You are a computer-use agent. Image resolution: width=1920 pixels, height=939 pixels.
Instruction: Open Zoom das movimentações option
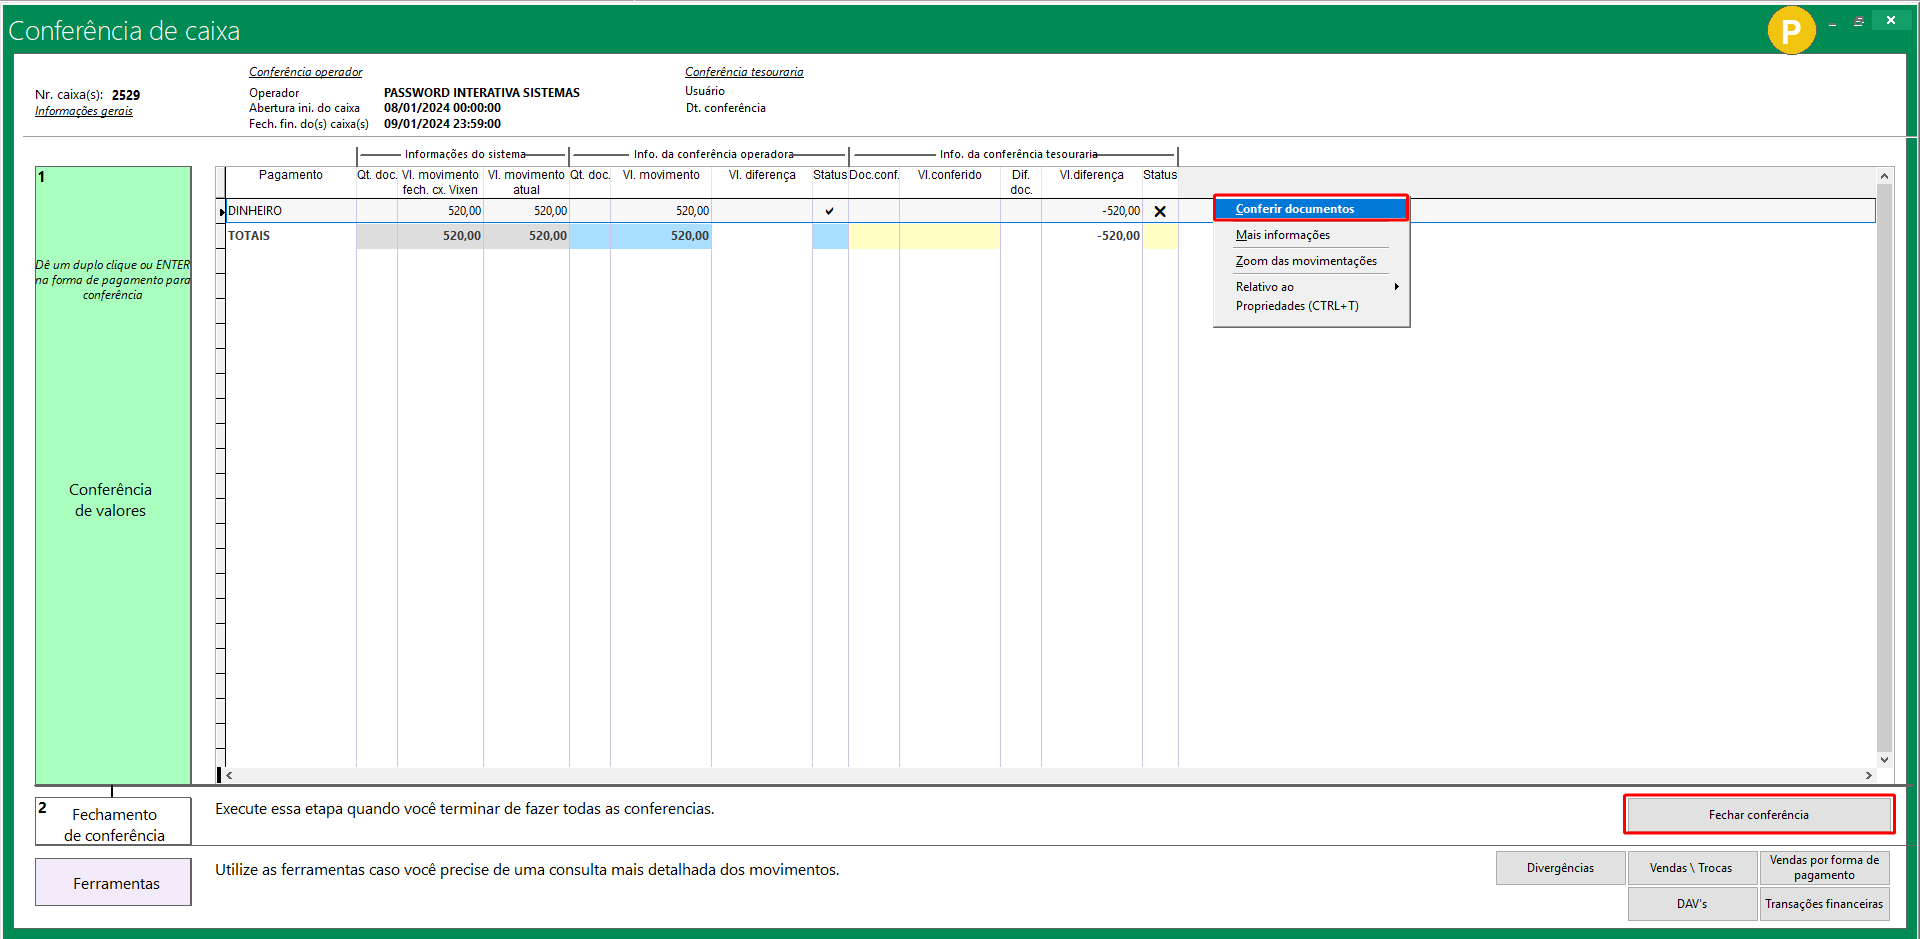point(1306,261)
